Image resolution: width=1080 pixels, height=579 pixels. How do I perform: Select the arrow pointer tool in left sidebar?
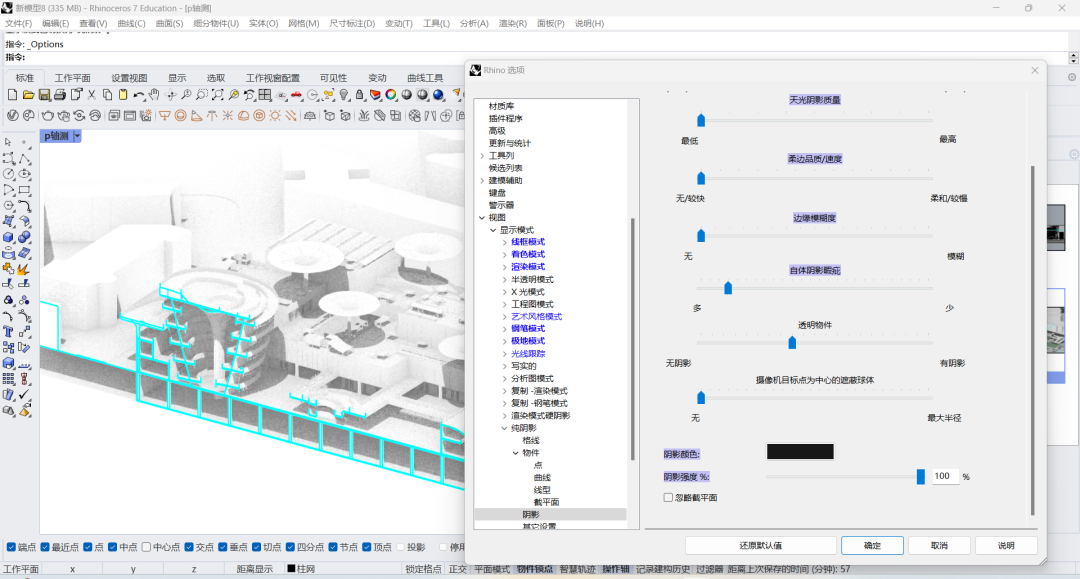tap(8, 141)
